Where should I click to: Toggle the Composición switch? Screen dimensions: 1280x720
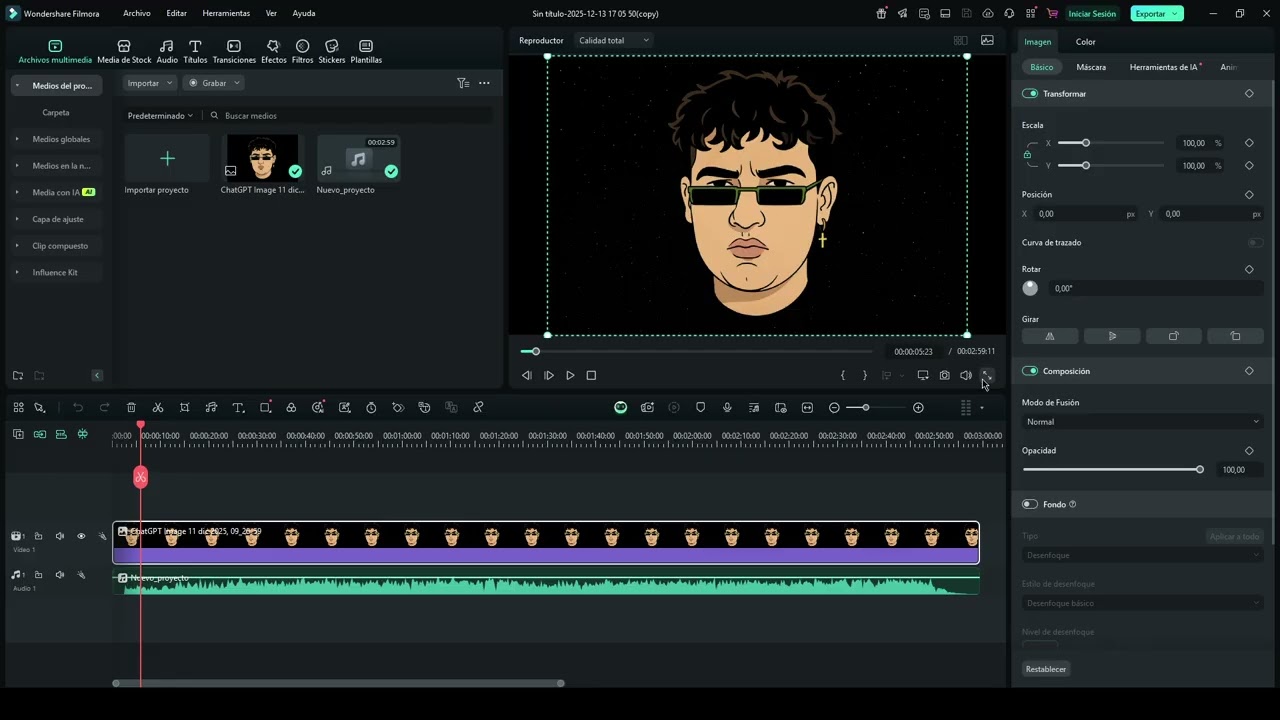click(1030, 371)
